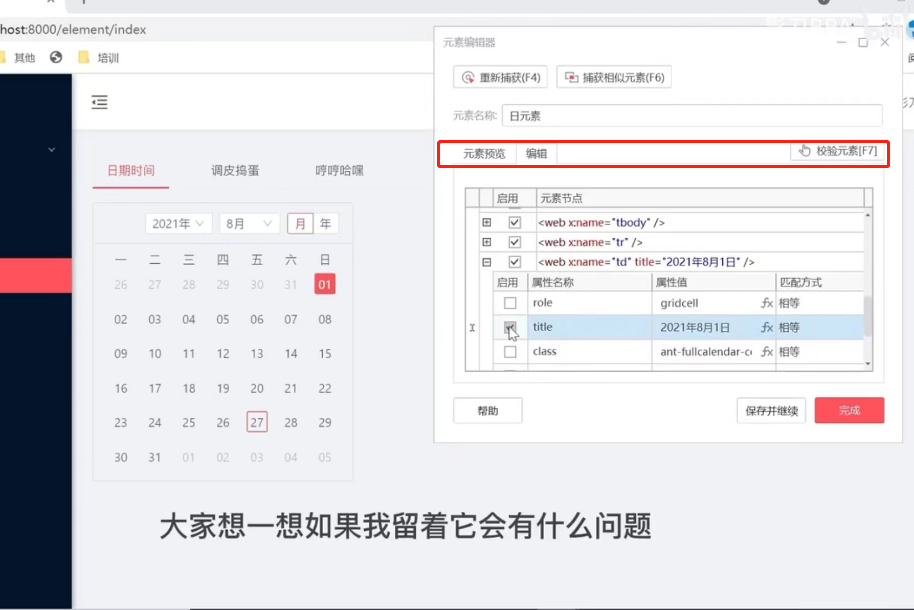Expand the dark sidebar chevron

[51, 150]
